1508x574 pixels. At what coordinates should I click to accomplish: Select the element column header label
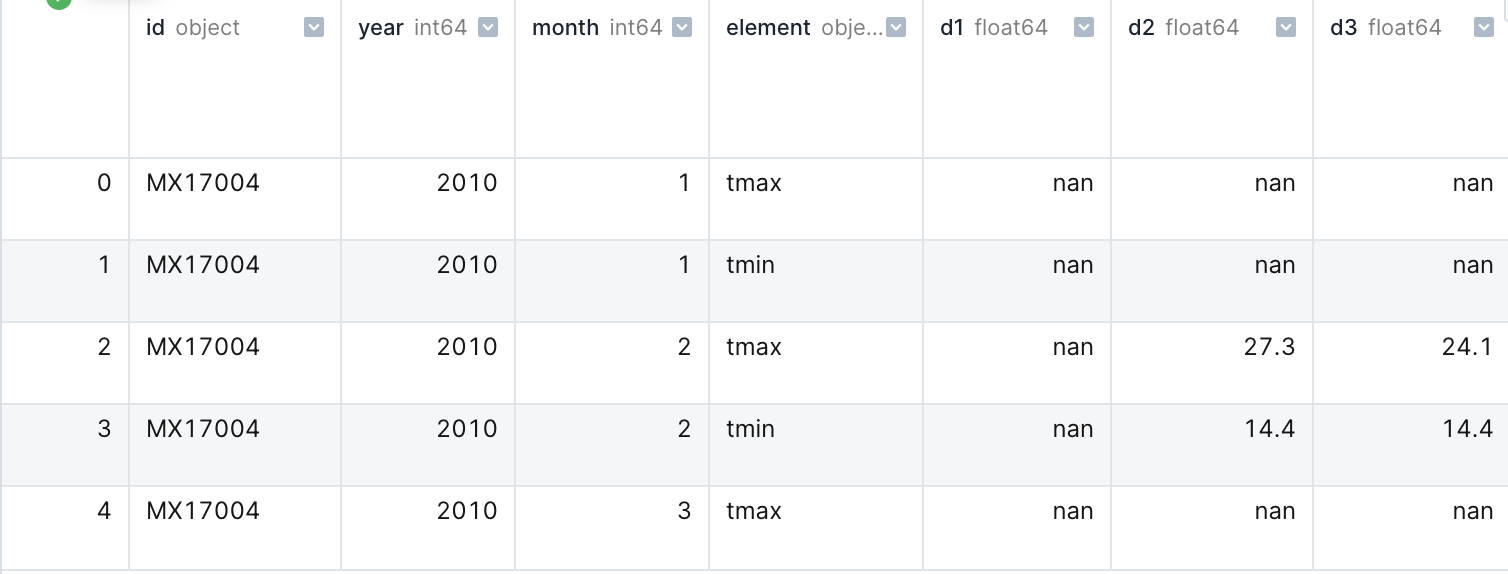tap(768, 28)
